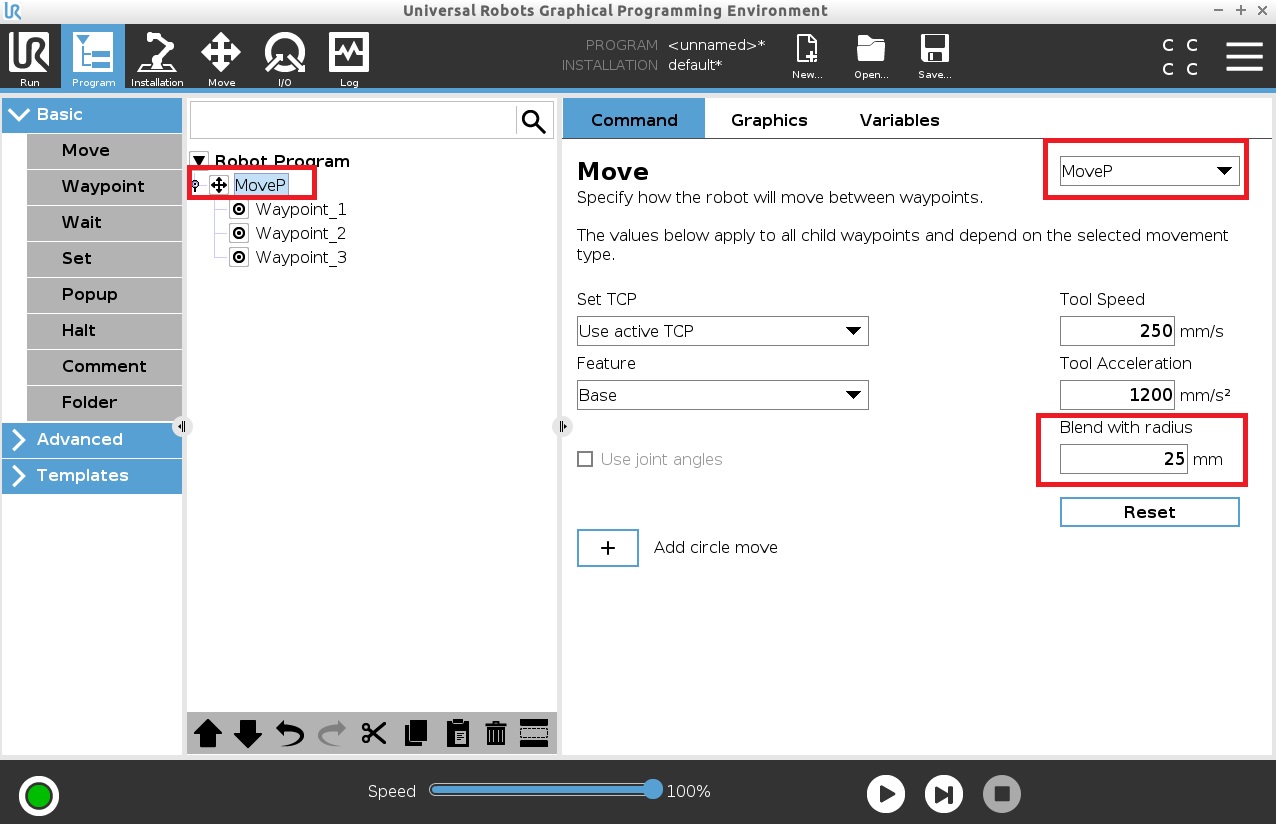Click the UR logo in title bar
Screen dimensions: 1276x824
coord(14,11)
